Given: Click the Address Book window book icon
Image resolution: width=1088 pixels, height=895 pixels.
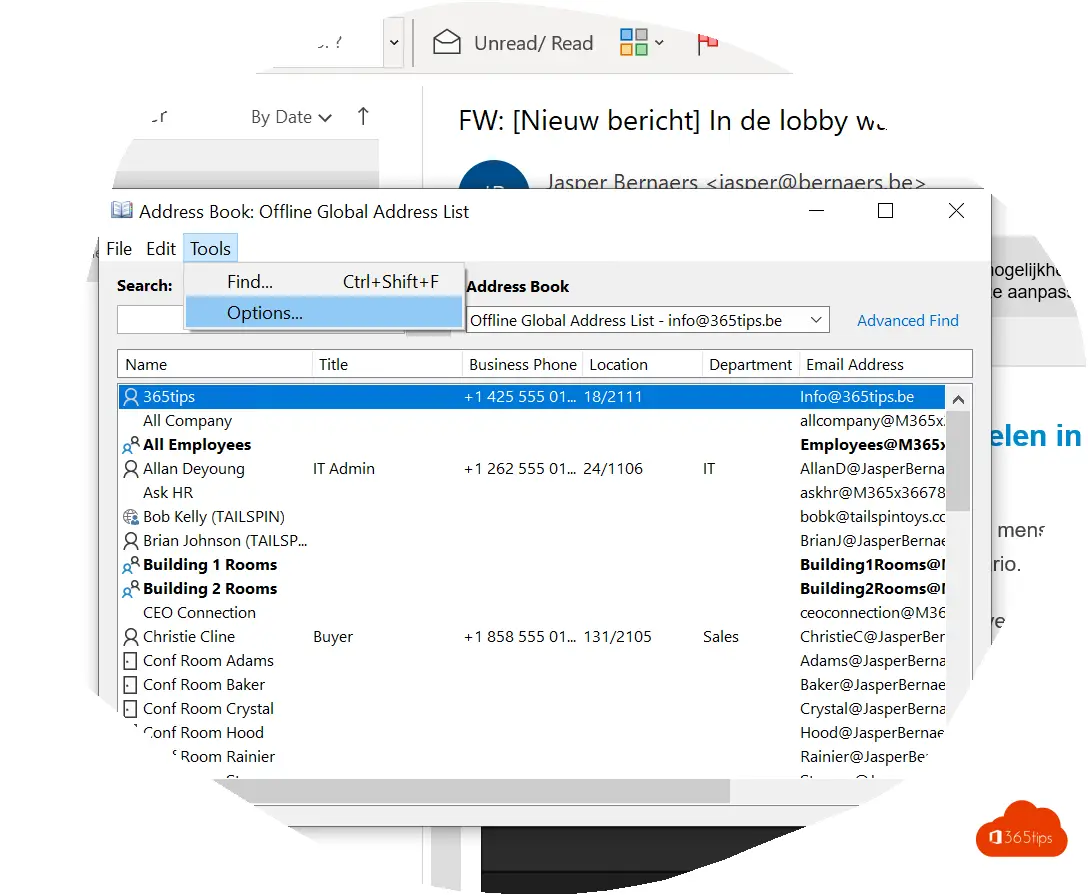Looking at the screenshot, I should pos(122,210).
